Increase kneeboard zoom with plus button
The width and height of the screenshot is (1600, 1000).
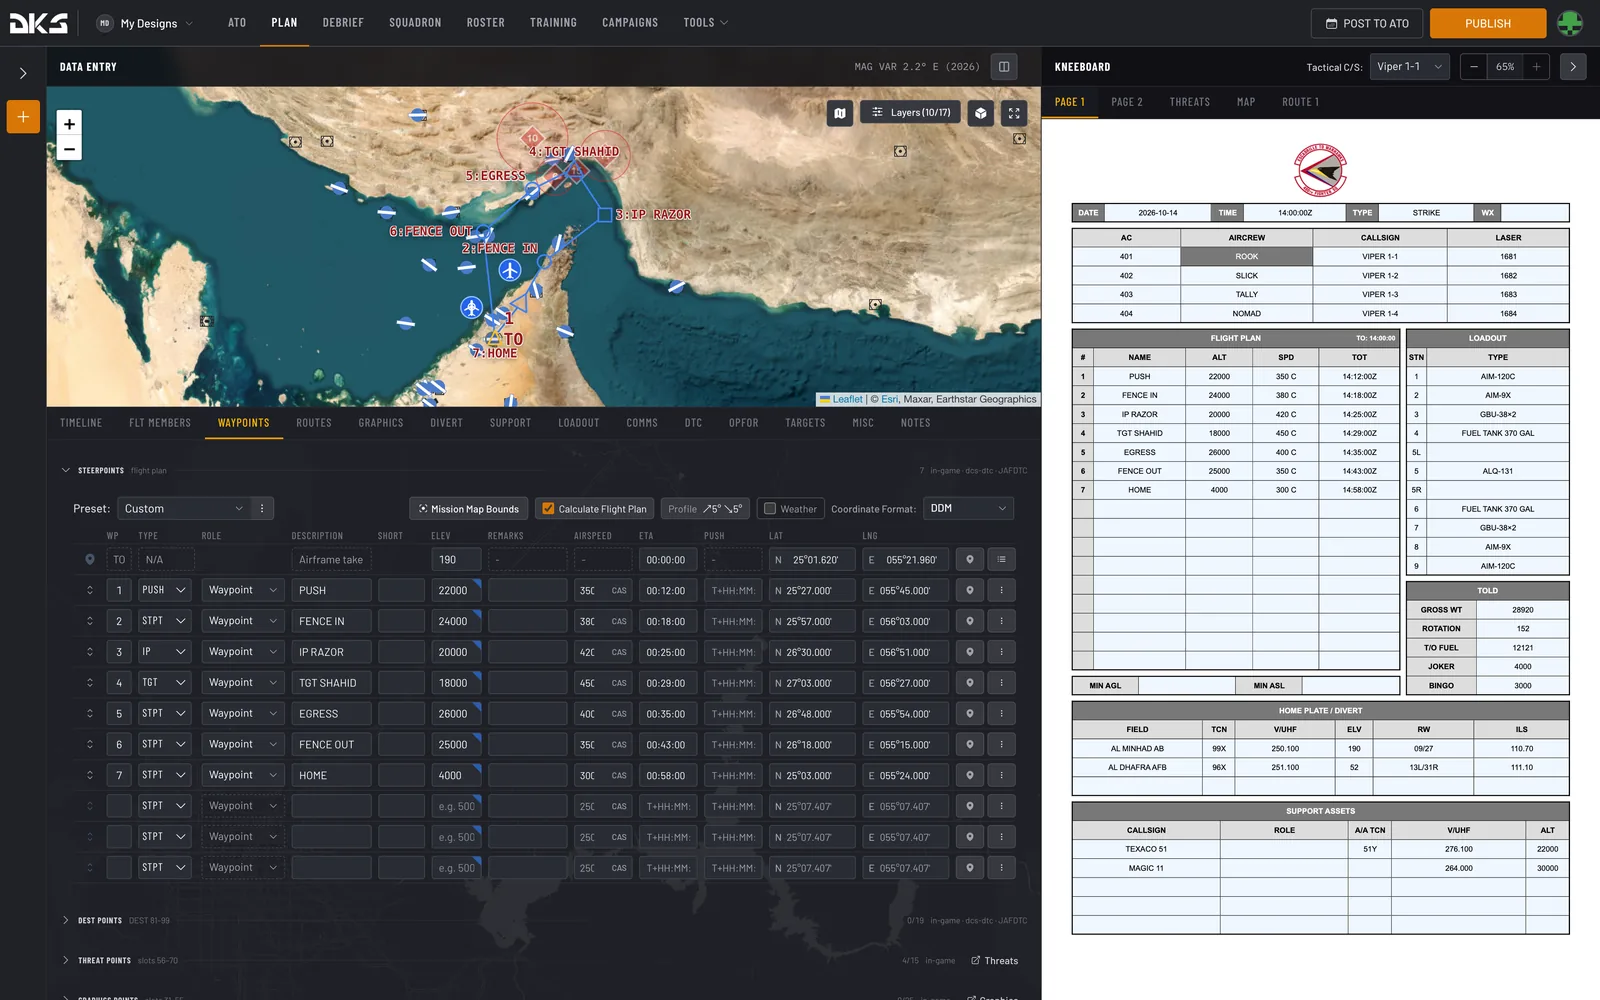point(1537,67)
